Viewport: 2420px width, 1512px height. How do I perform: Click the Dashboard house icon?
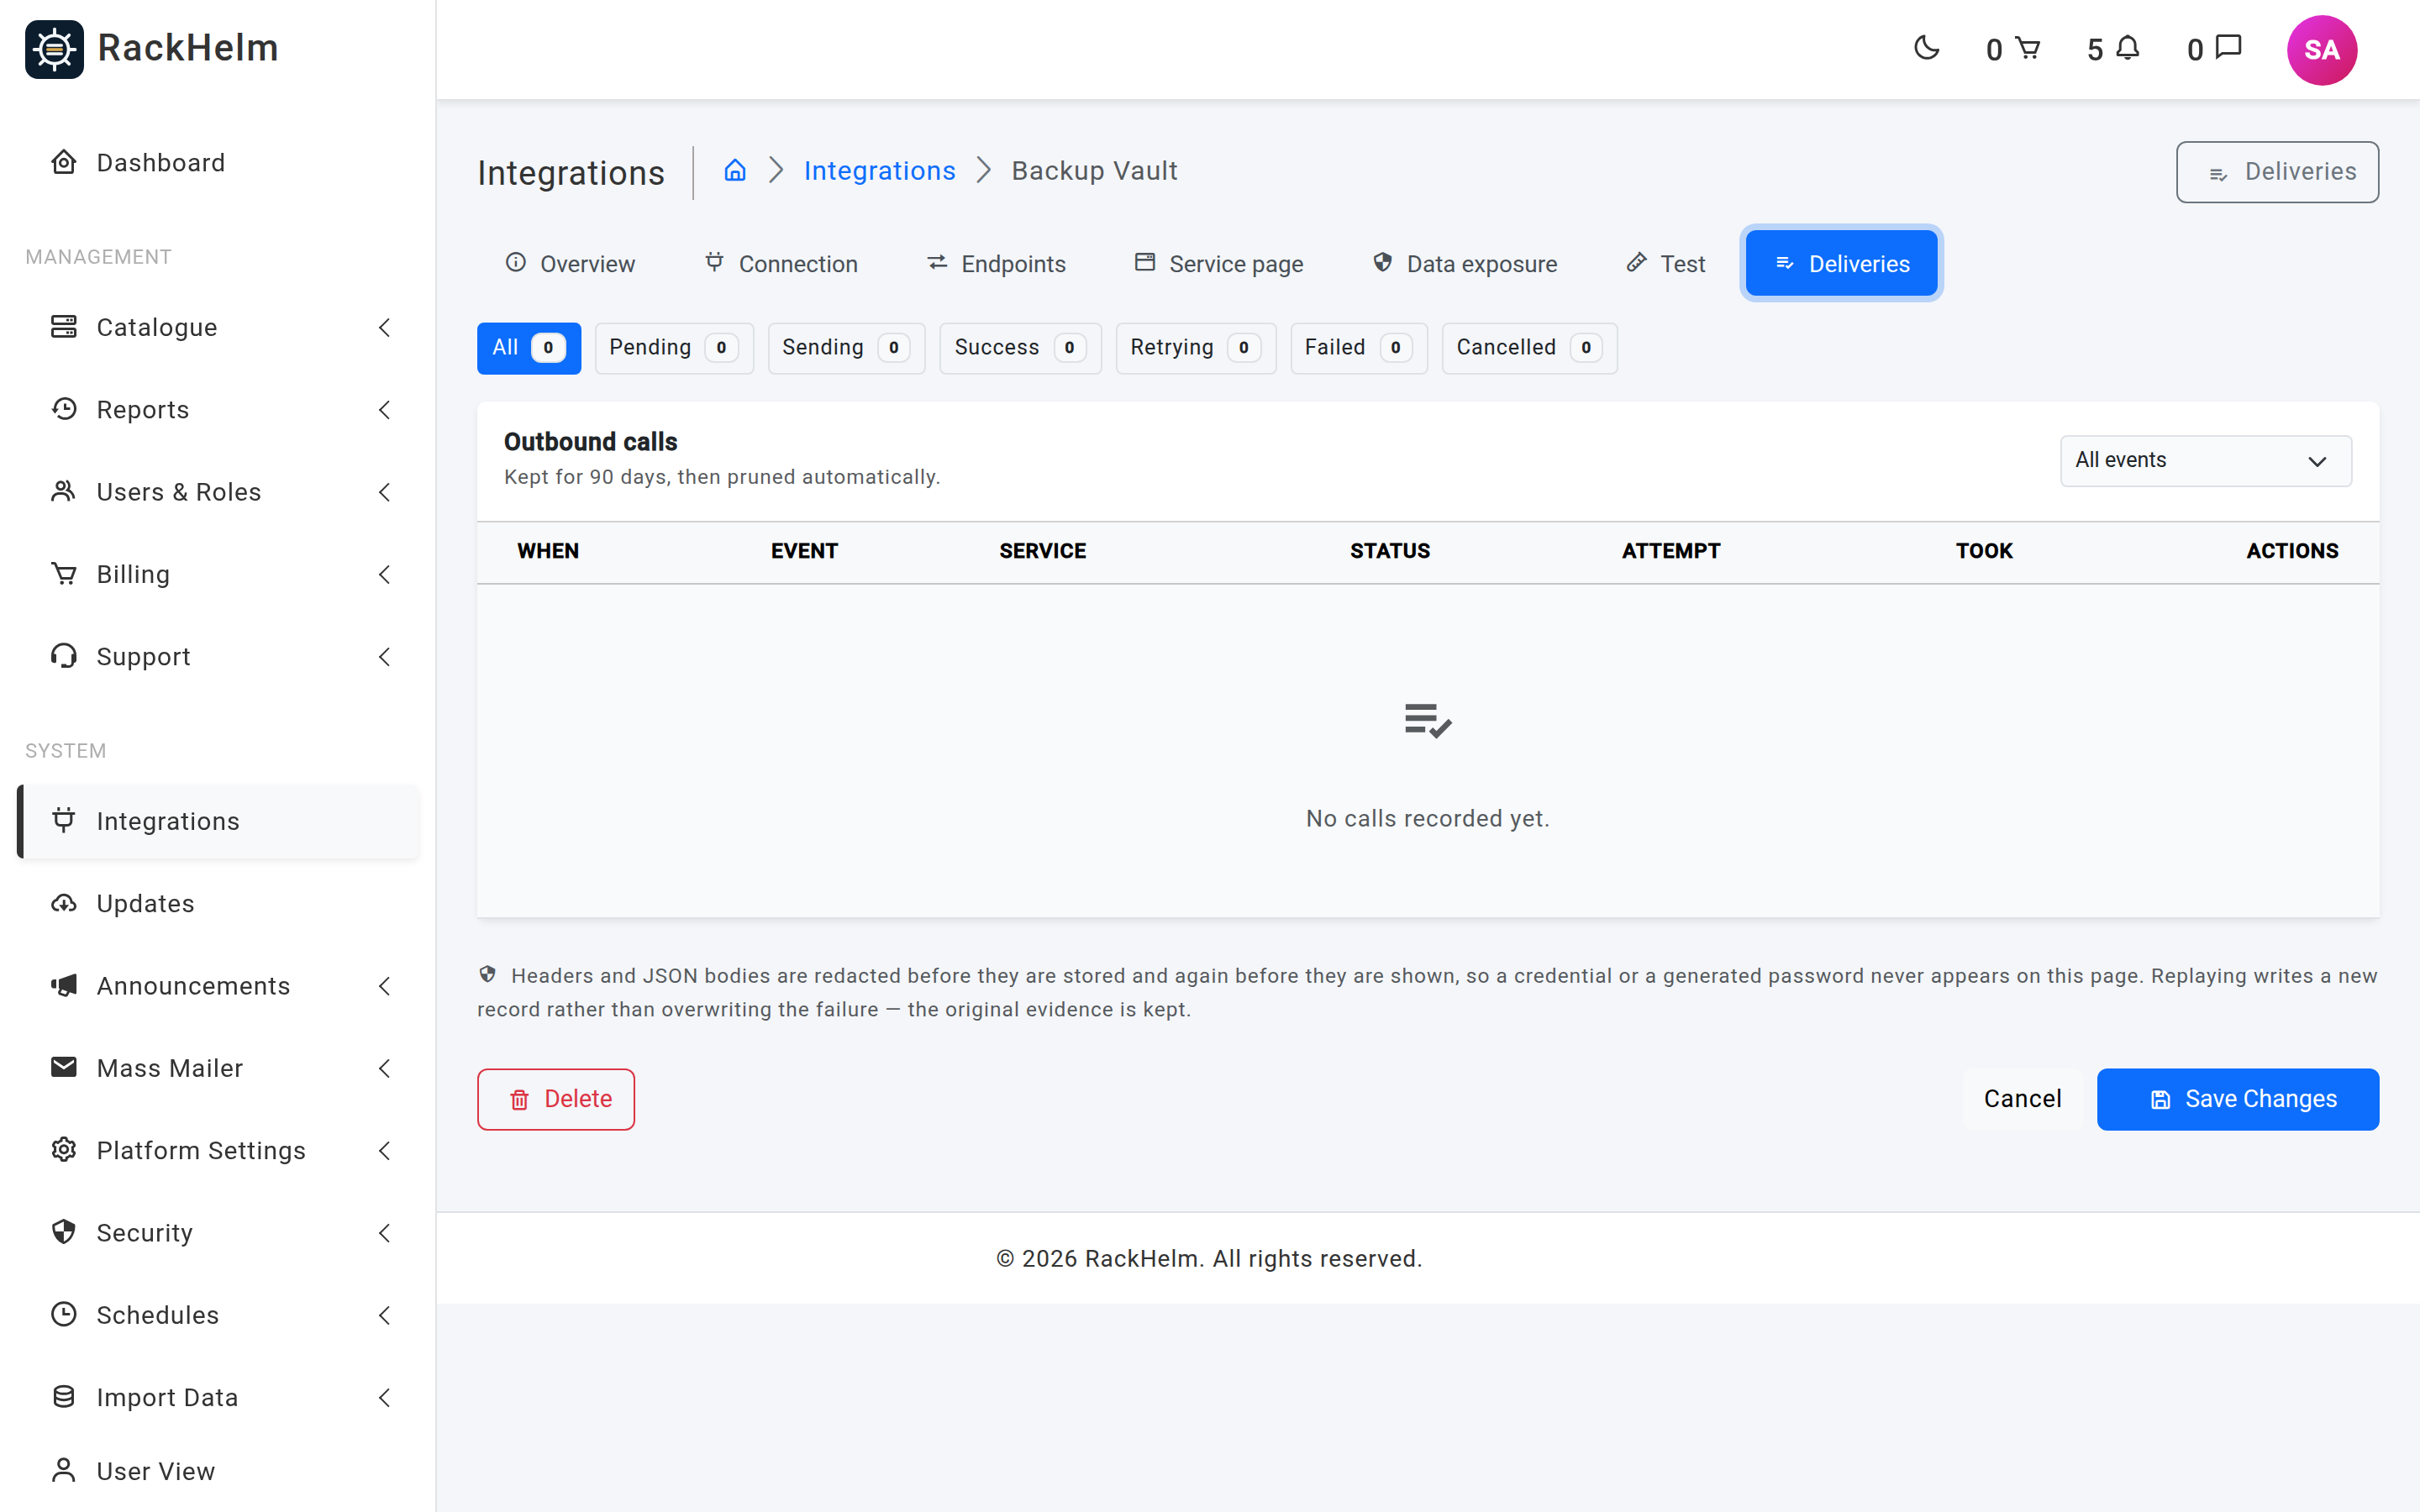coord(64,162)
